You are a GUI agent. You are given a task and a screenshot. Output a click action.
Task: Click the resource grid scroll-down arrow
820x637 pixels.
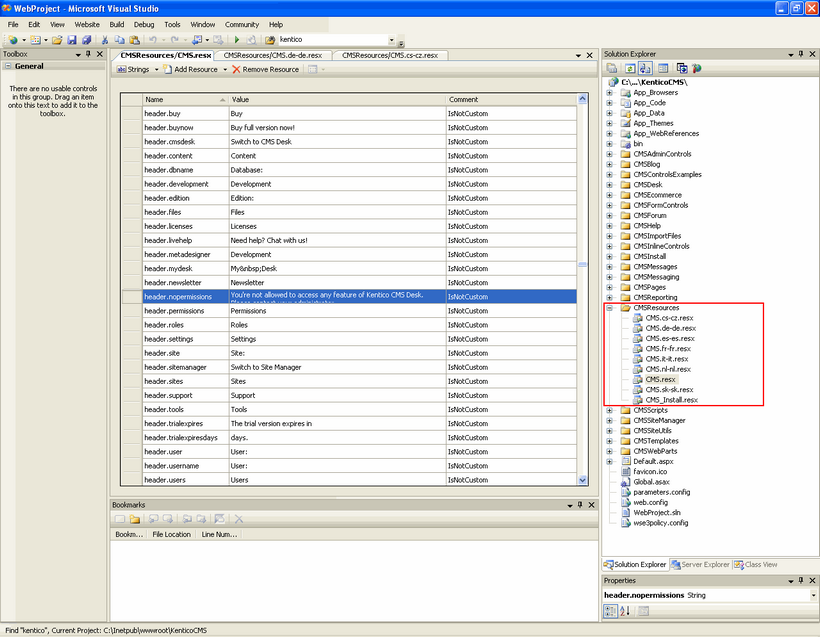click(x=583, y=480)
